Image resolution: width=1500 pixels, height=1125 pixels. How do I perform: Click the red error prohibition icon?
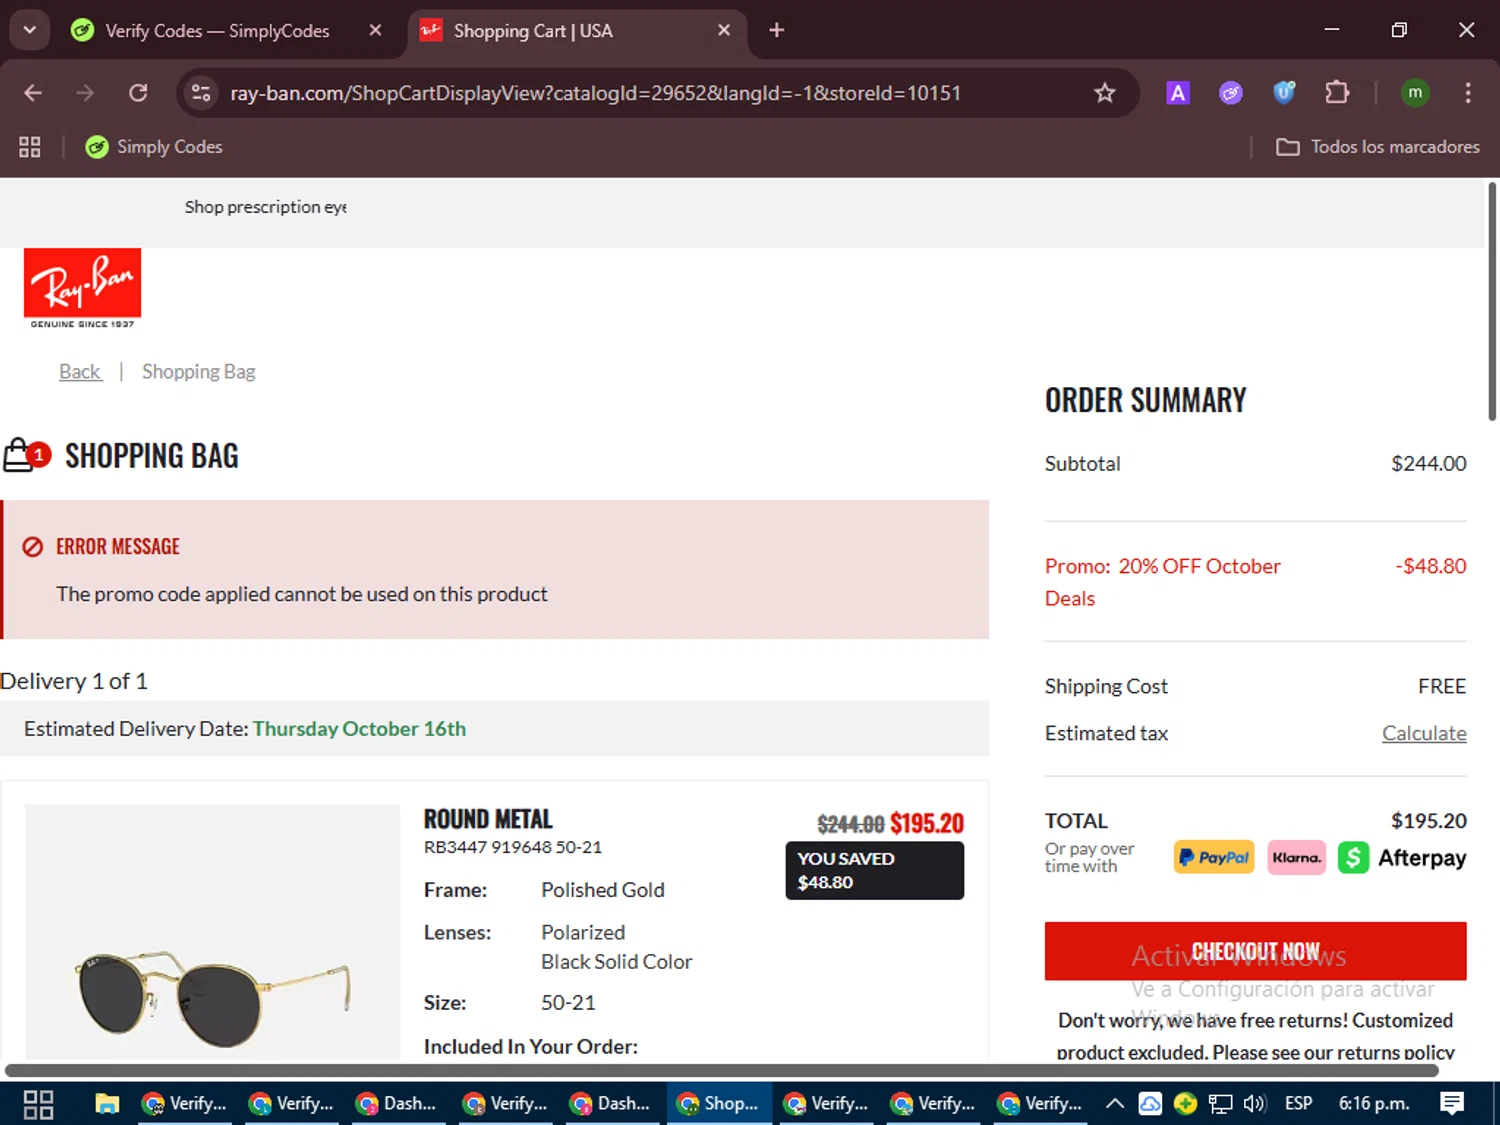33,547
